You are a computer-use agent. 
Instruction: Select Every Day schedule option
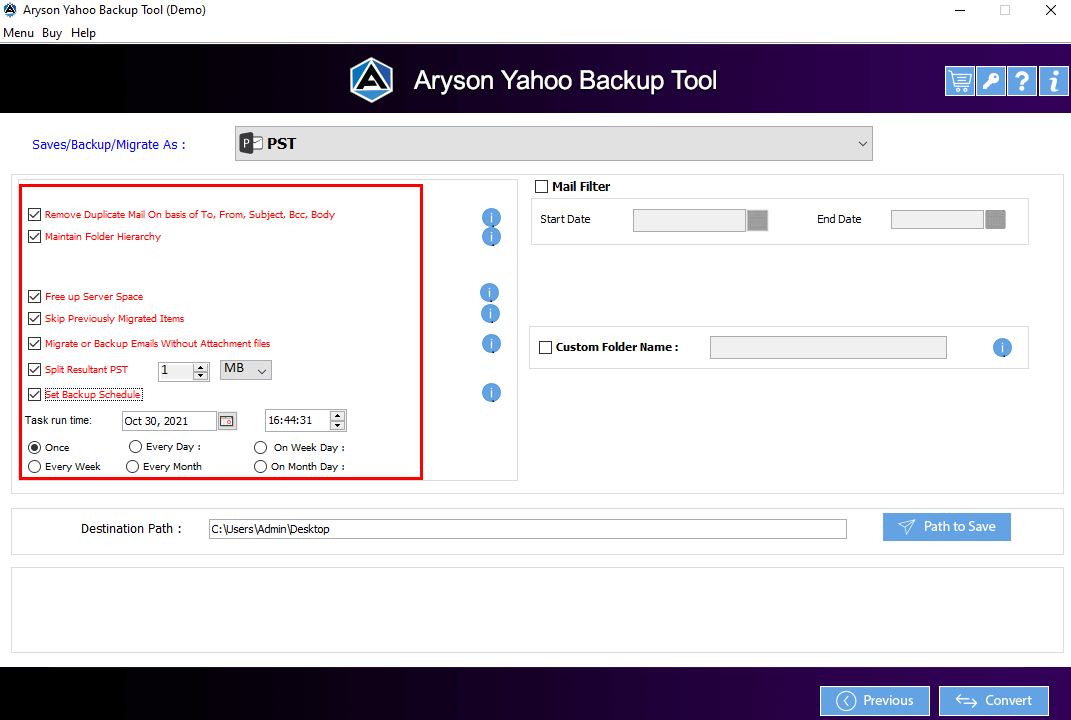coord(135,447)
